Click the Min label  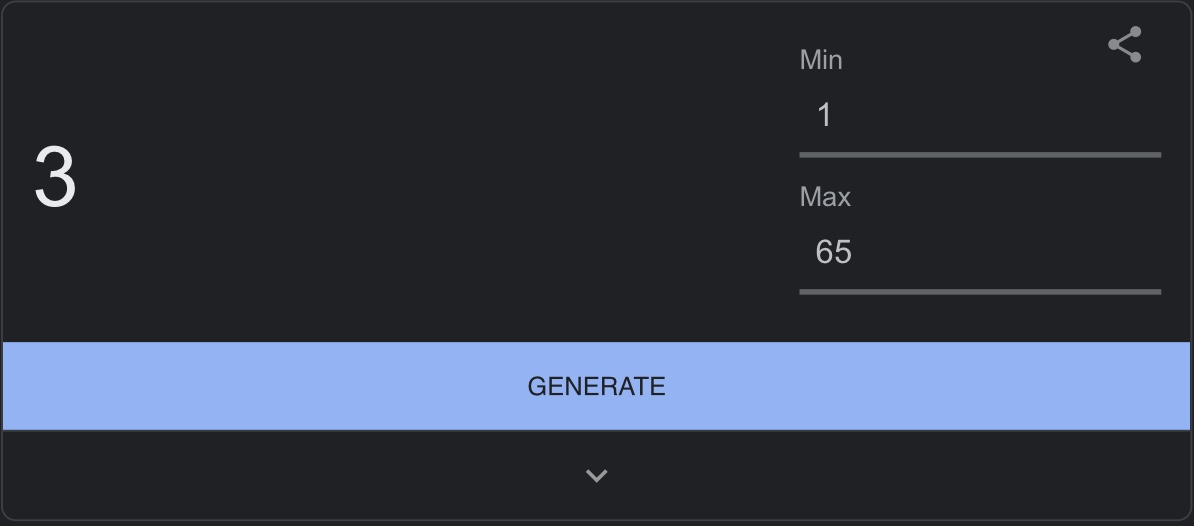click(x=821, y=60)
